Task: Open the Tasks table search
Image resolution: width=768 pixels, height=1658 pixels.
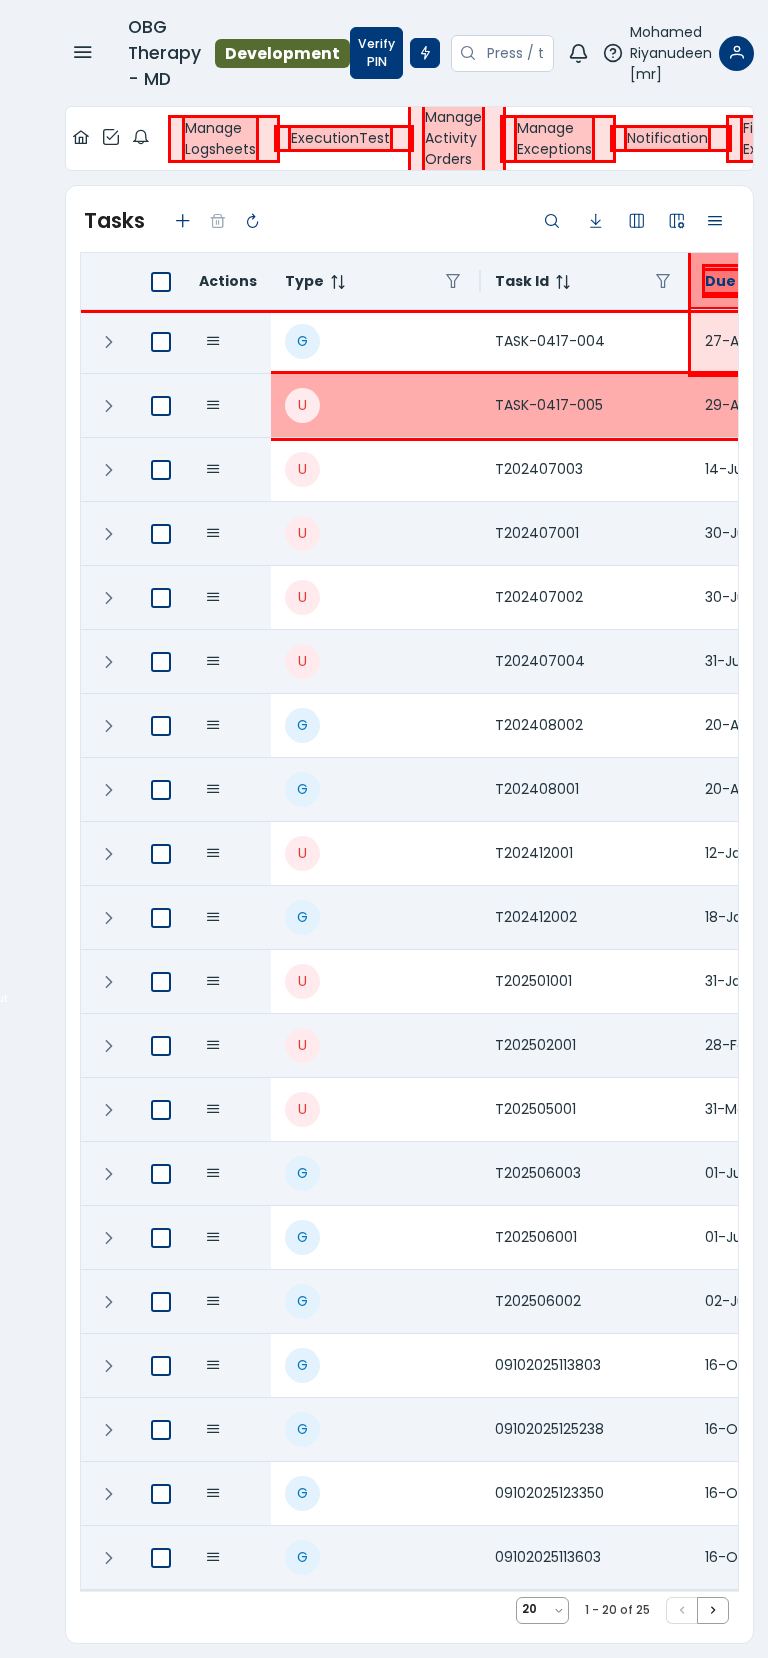Action: click(551, 221)
